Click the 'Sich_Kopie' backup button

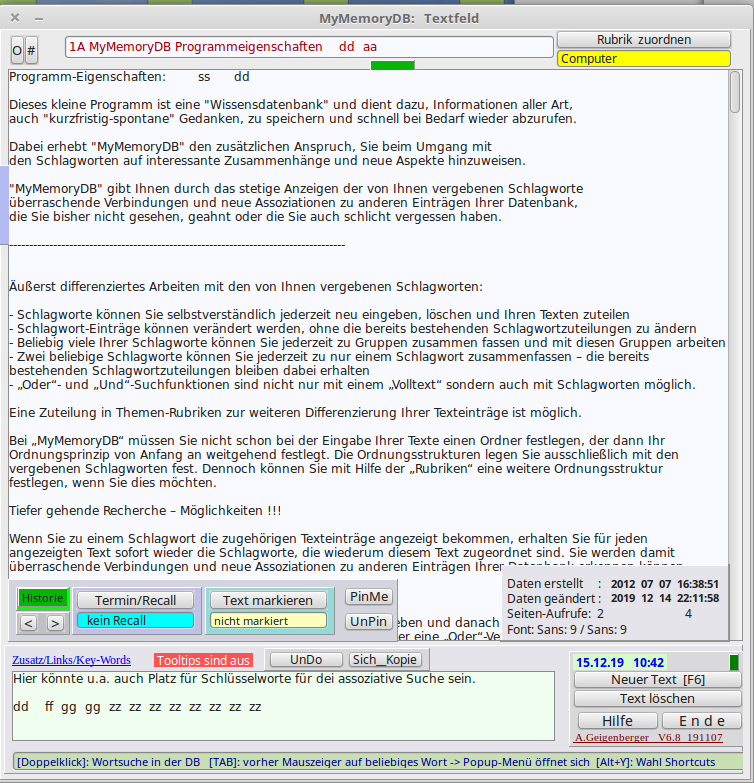384,660
